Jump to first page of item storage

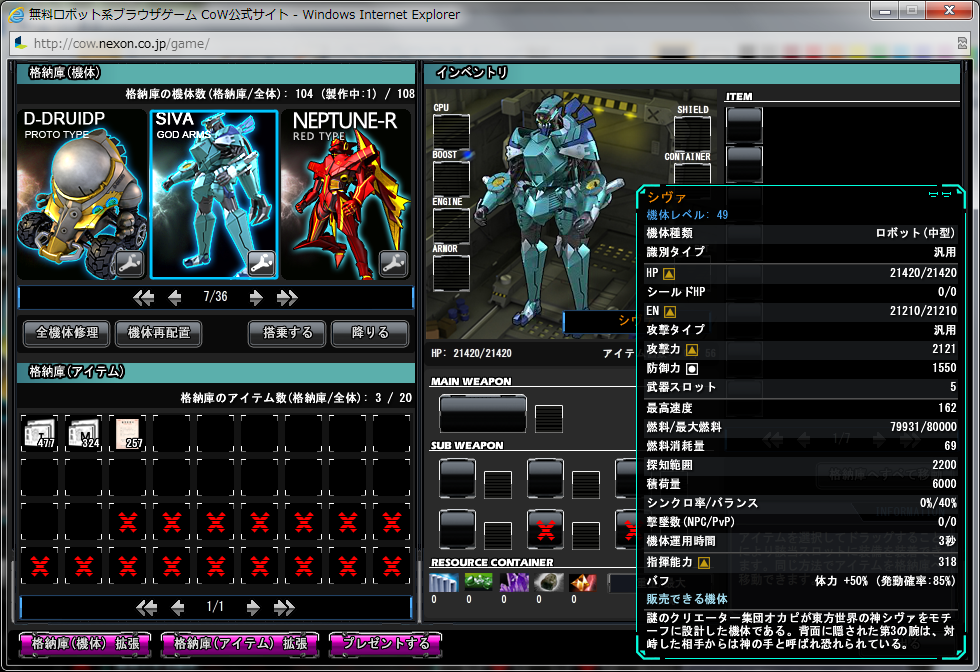[x=146, y=608]
